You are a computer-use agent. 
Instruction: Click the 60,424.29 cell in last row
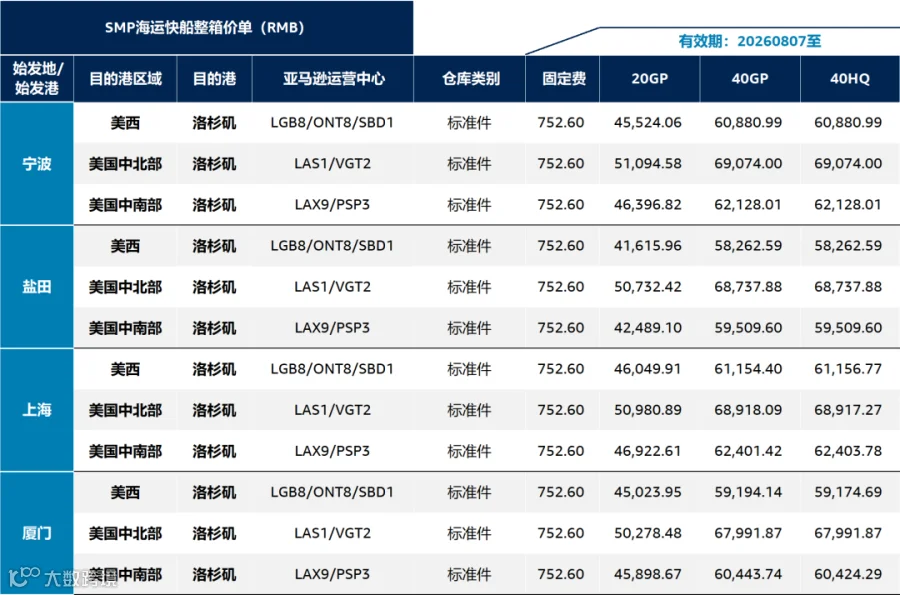(848, 574)
